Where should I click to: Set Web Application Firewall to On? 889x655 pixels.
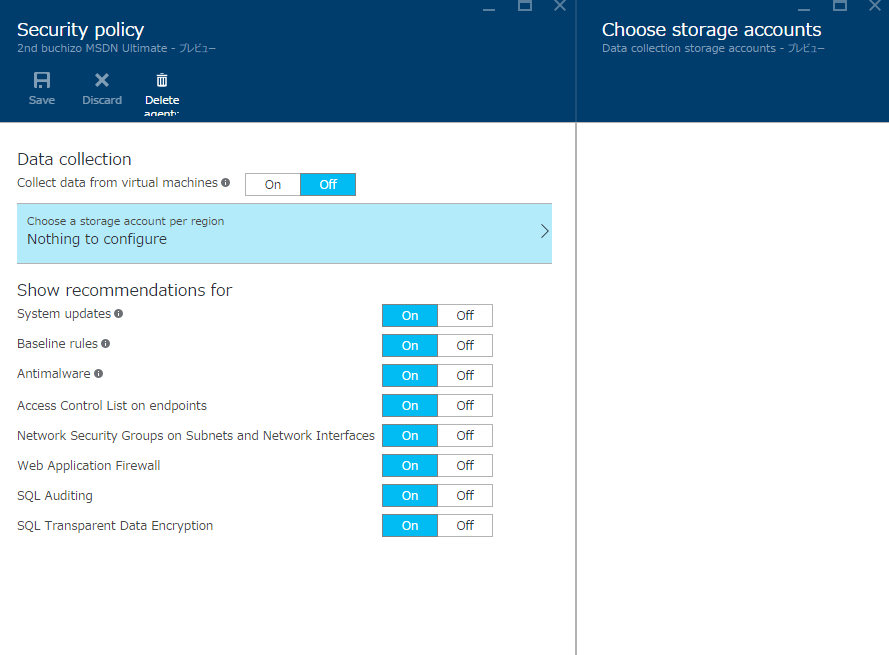pos(410,466)
